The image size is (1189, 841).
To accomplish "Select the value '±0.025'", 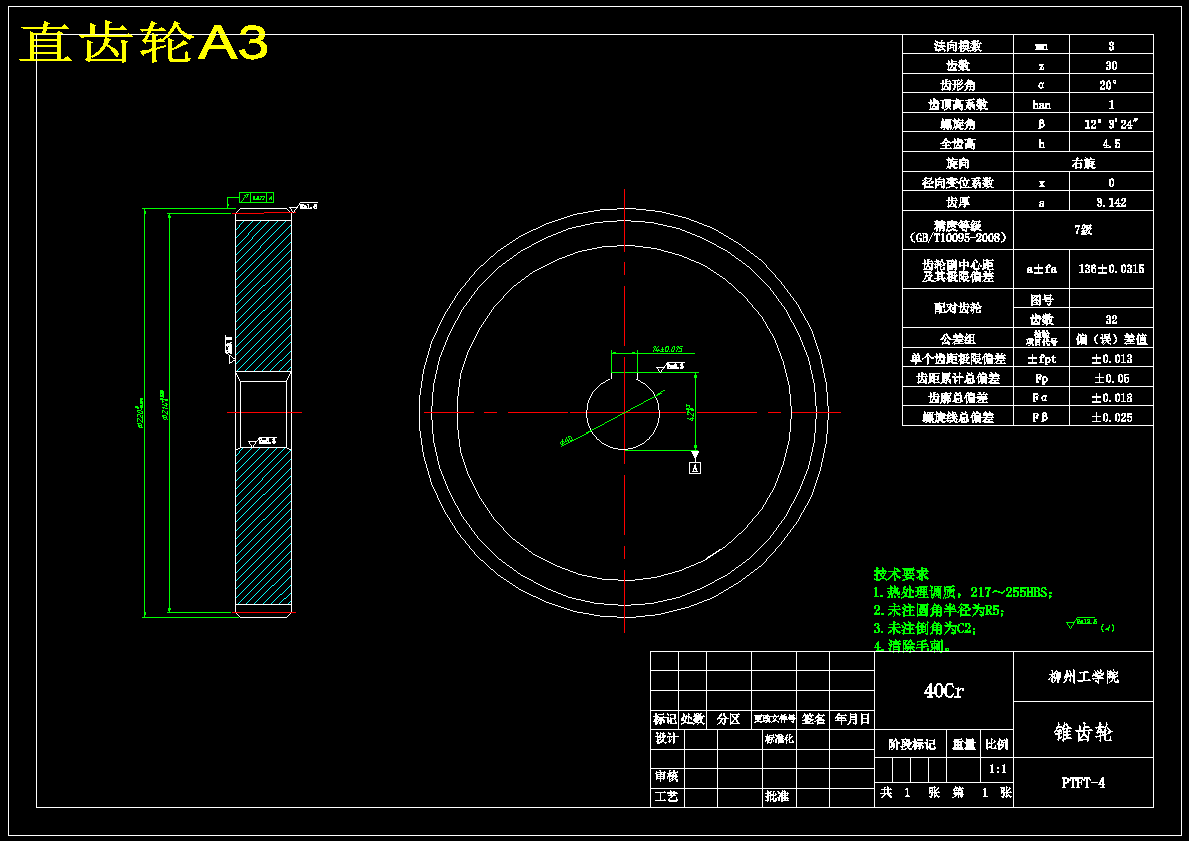I will pyautogui.click(x=1111, y=417).
